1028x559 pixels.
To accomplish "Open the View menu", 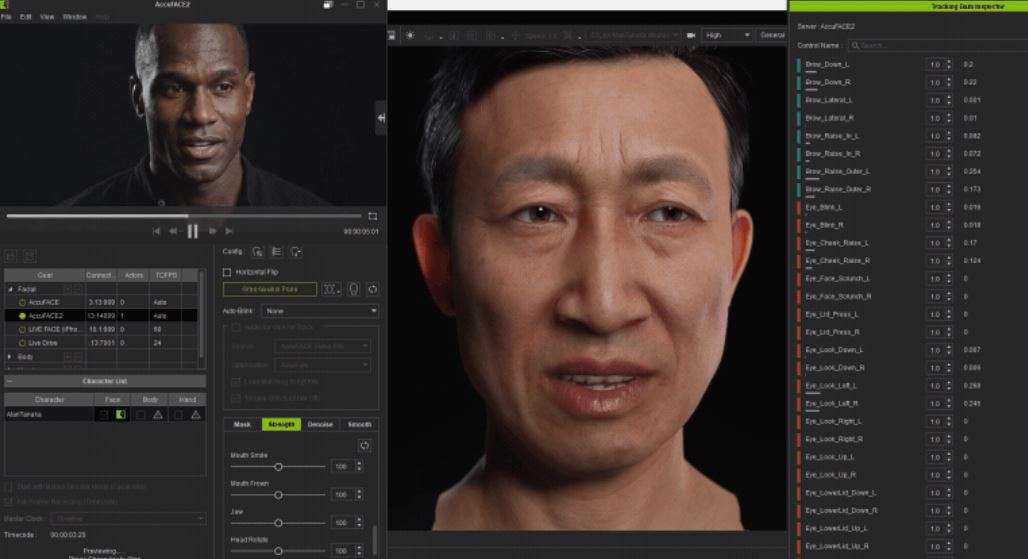I will click(47, 17).
